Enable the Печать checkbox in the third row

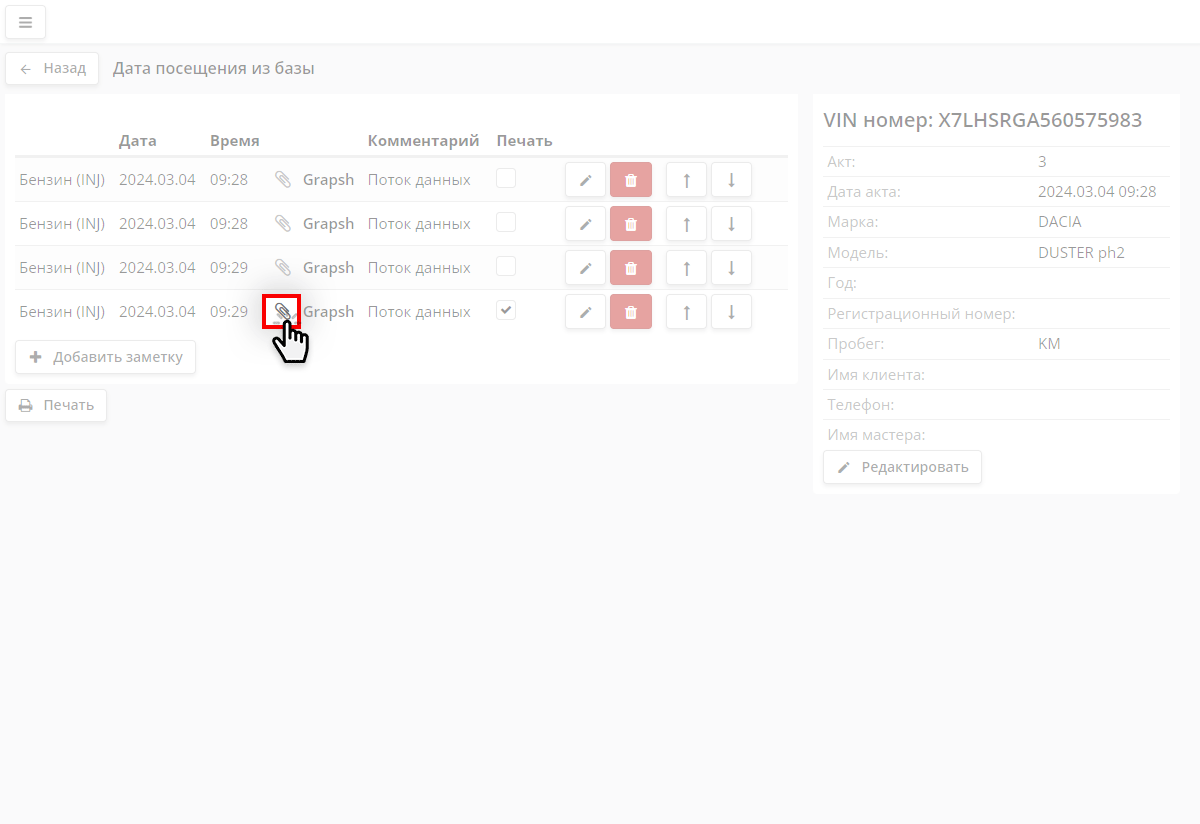coord(506,265)
